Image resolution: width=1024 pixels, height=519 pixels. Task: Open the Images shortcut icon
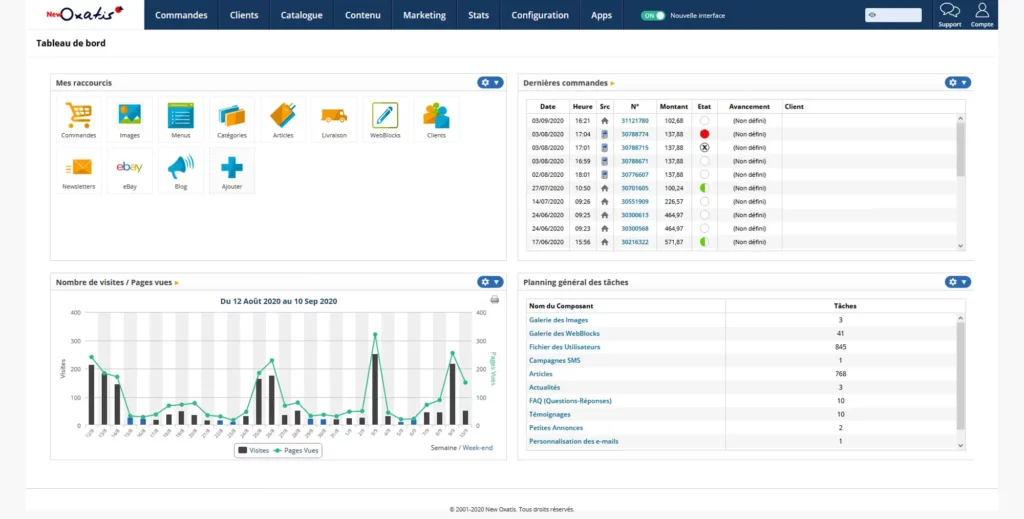[130, 119]
